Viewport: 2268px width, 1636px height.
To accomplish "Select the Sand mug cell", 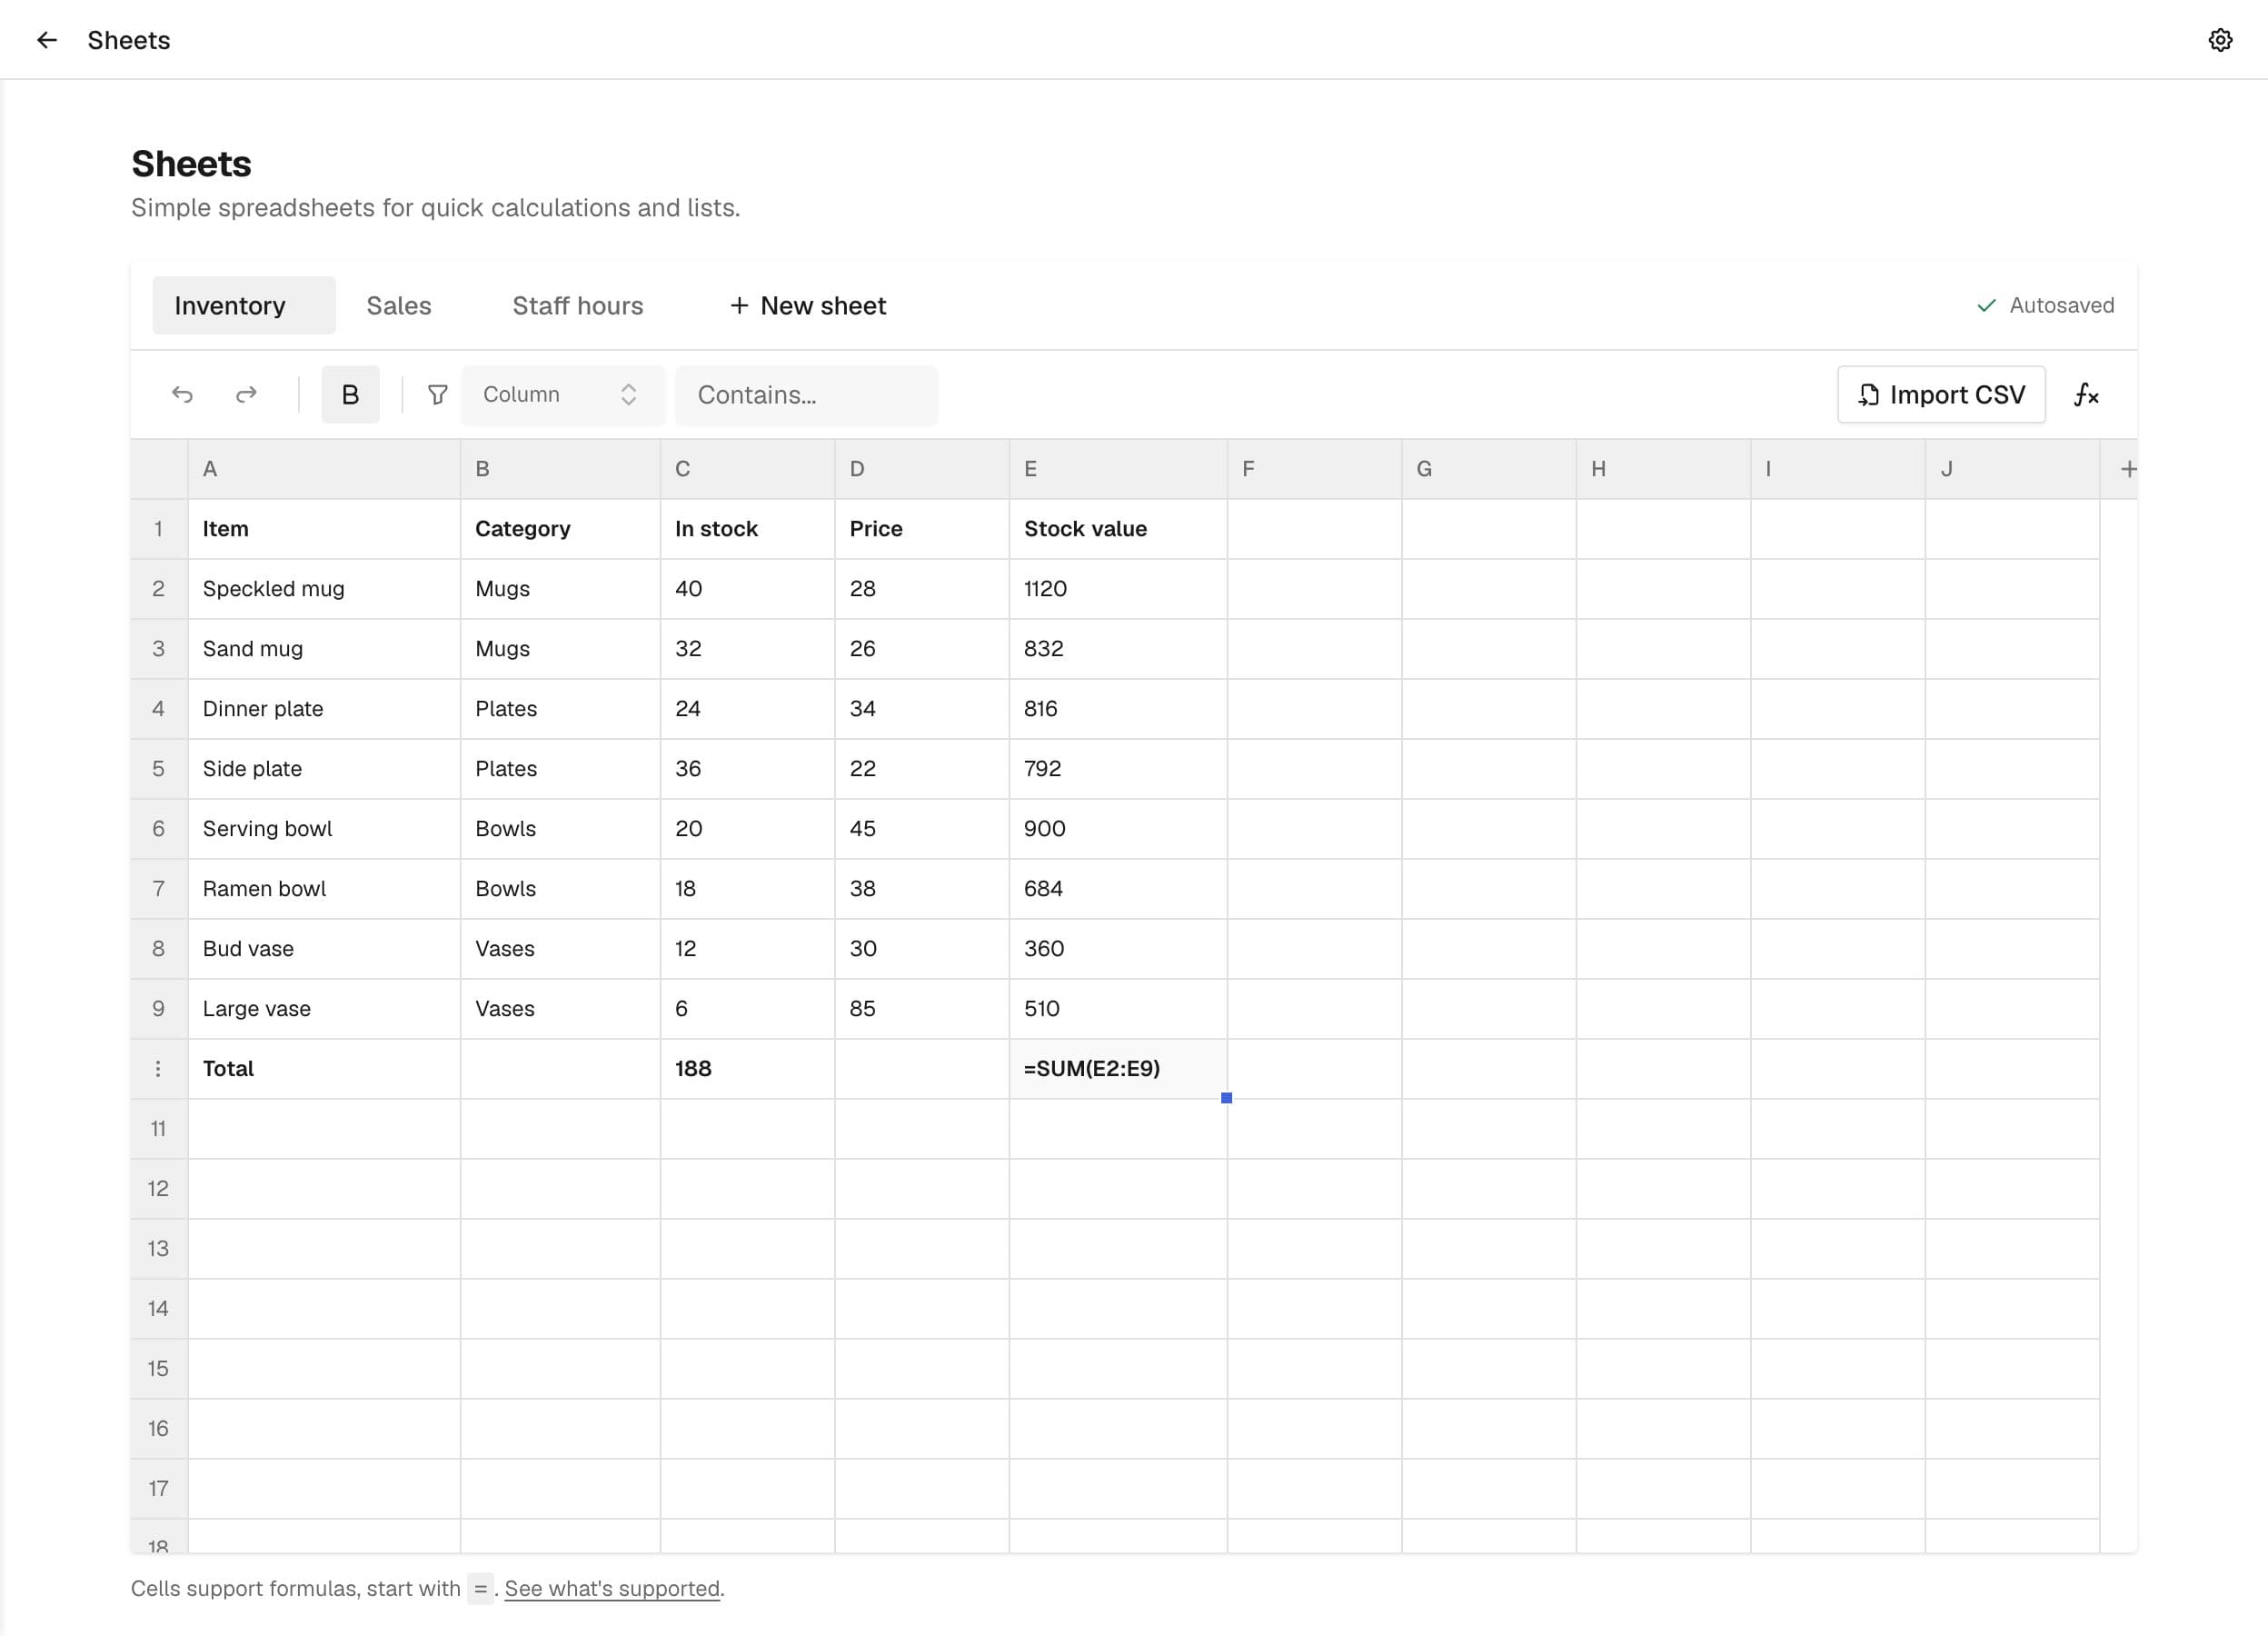I will pyautogui.click(x=324, y=649).
